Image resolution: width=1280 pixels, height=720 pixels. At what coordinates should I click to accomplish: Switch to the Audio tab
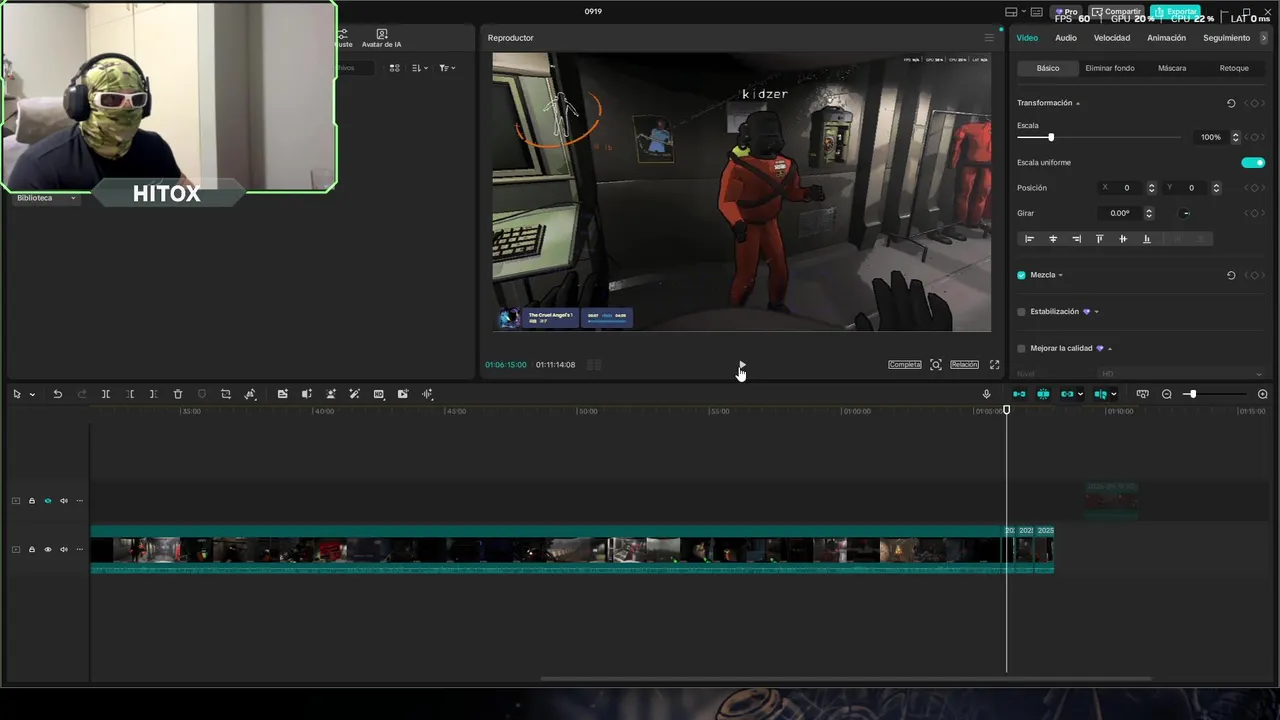(1066, 38)
